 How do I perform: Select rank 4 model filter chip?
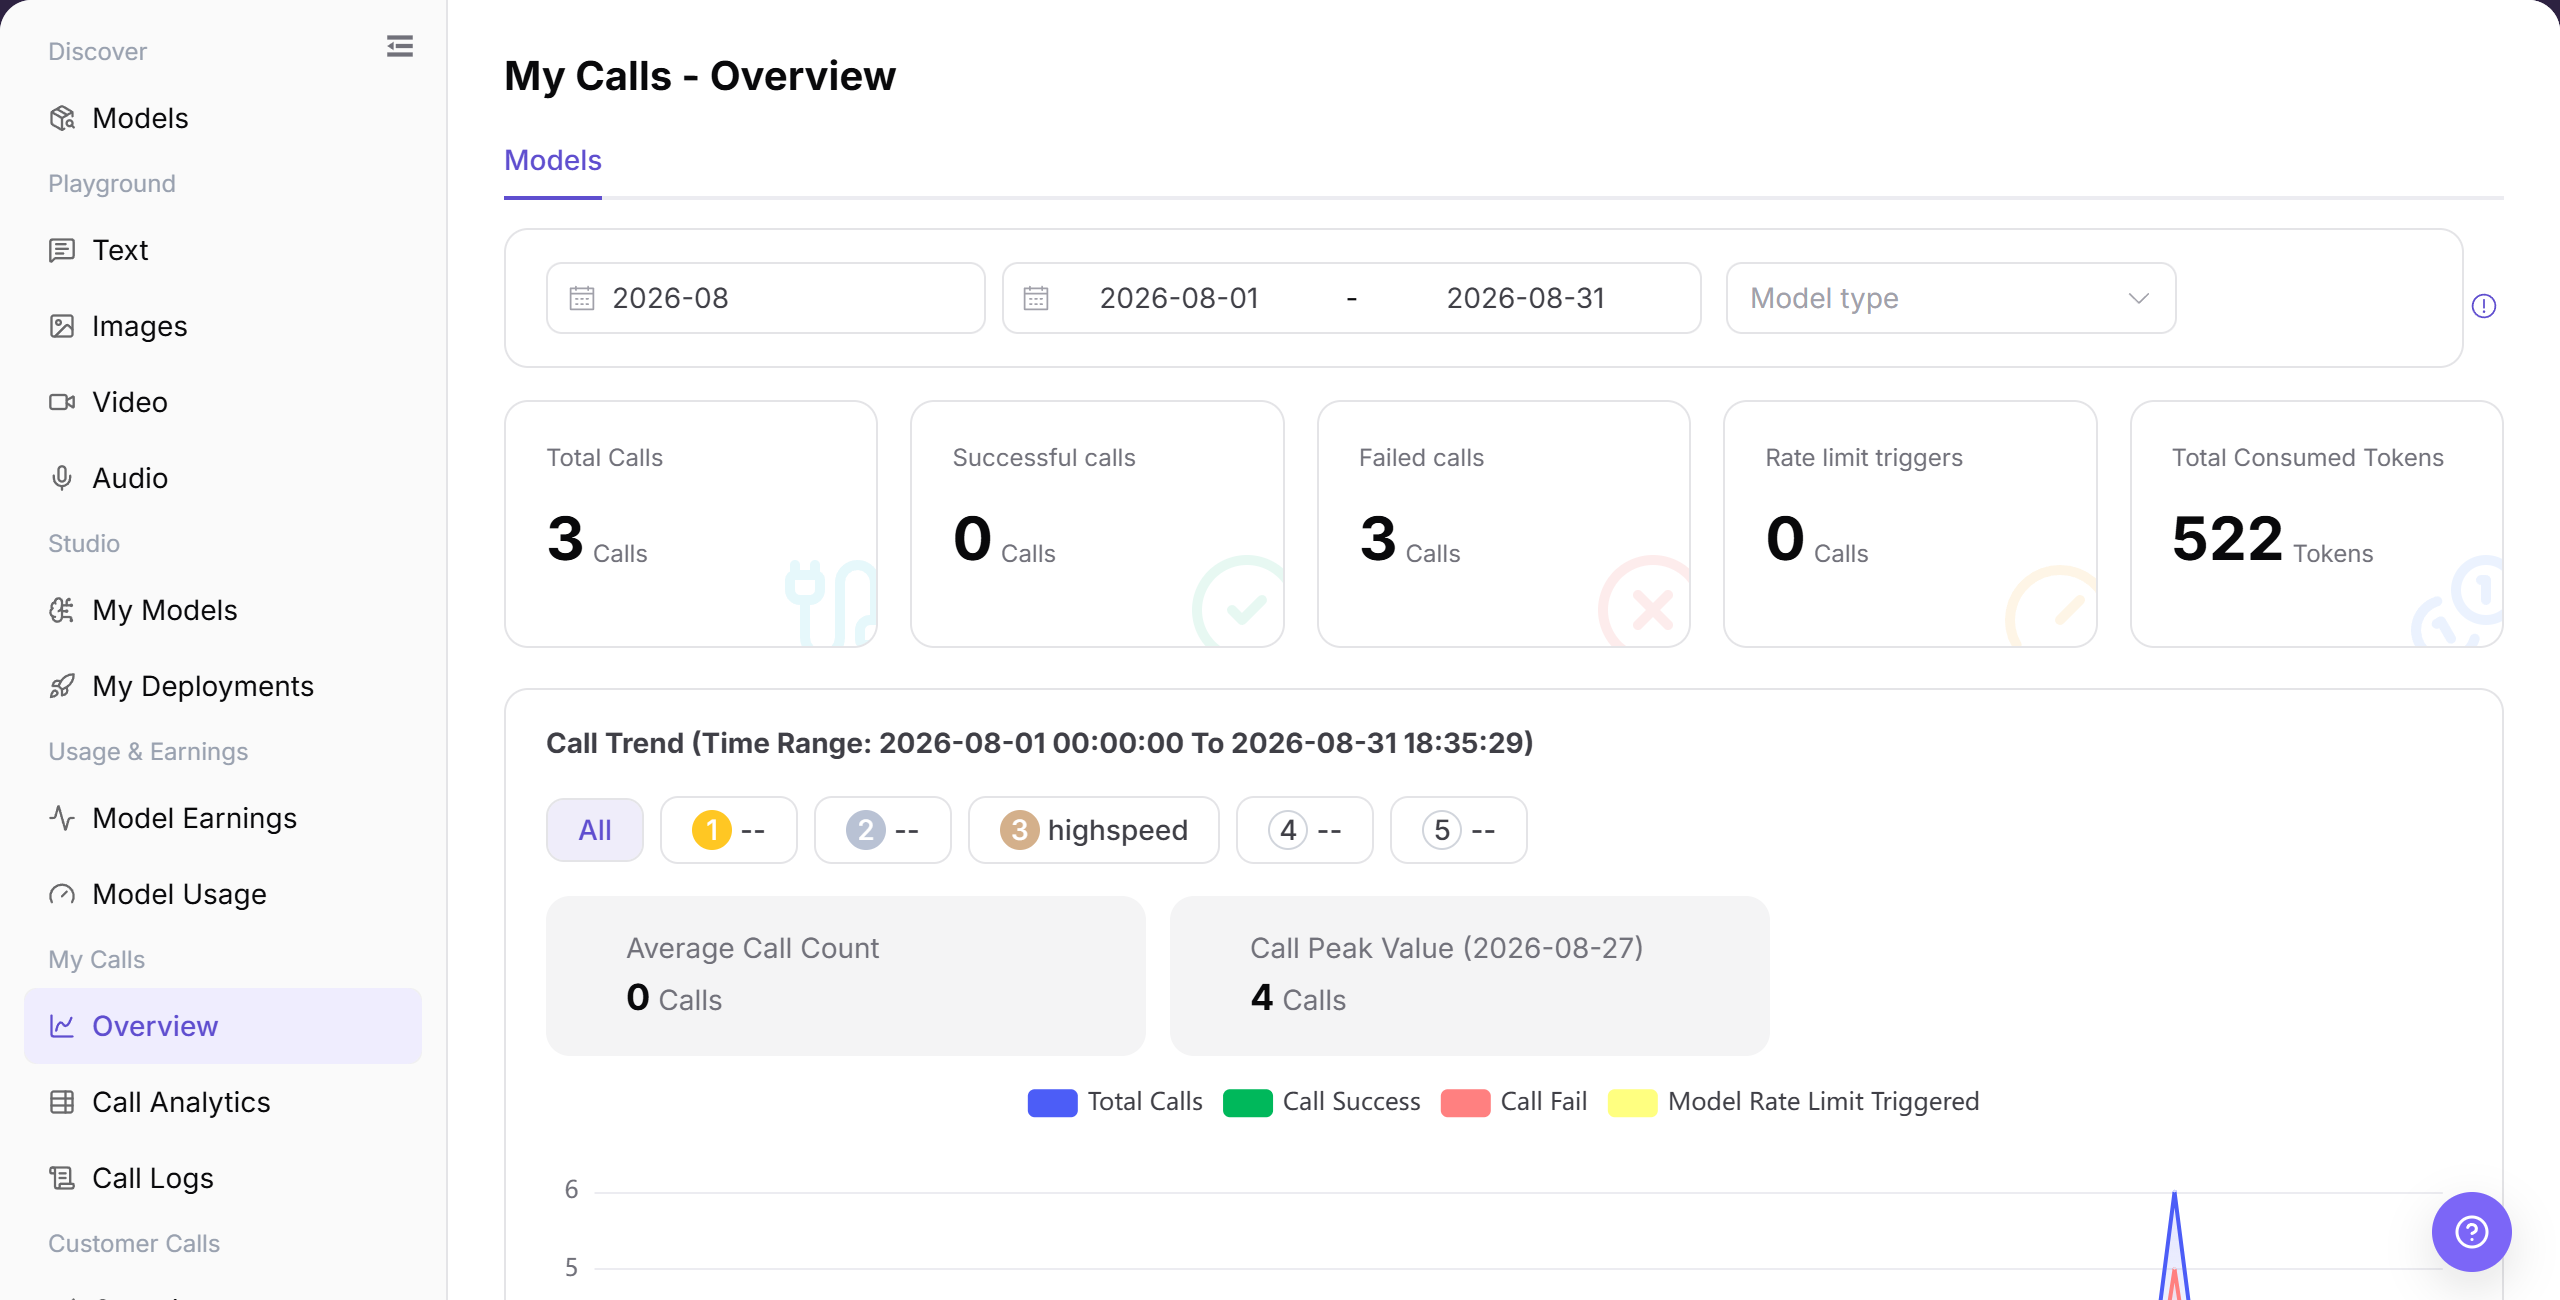coord(1305,830)
